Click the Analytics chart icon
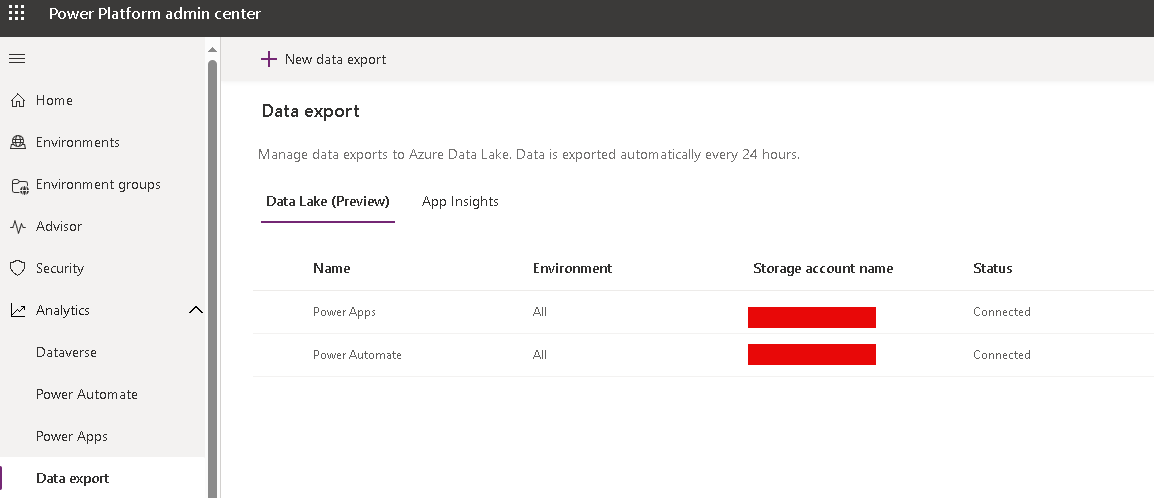The height and width of the screenshot is (498, 1154). coord(18,310)
